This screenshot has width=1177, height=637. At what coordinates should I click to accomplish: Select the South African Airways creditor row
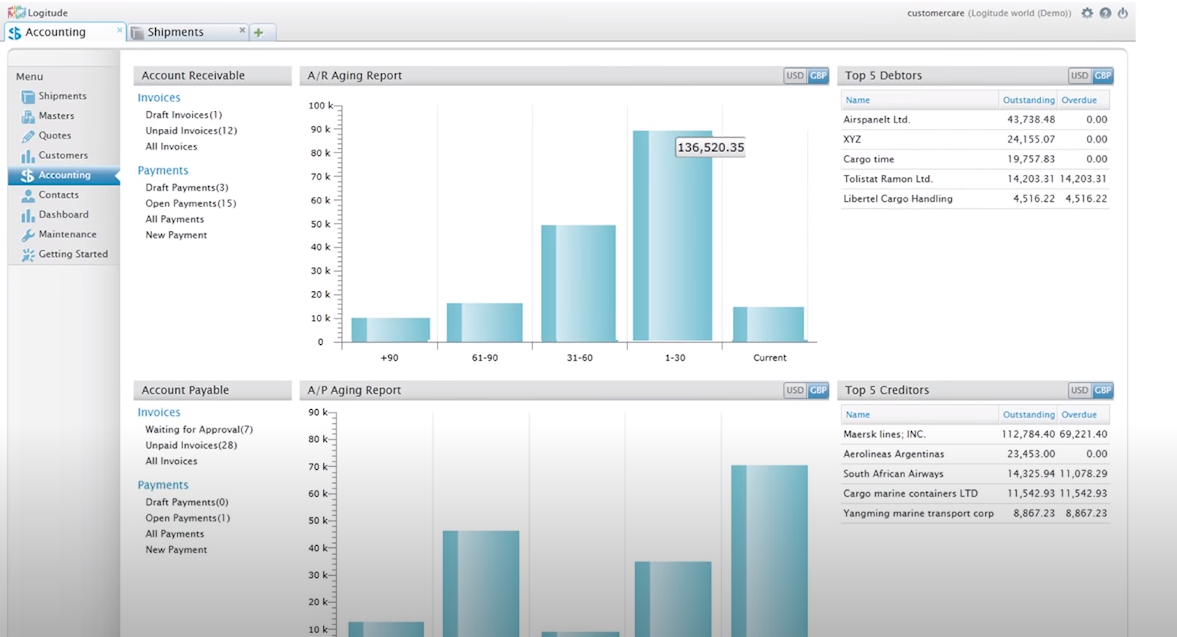point(975,473)
